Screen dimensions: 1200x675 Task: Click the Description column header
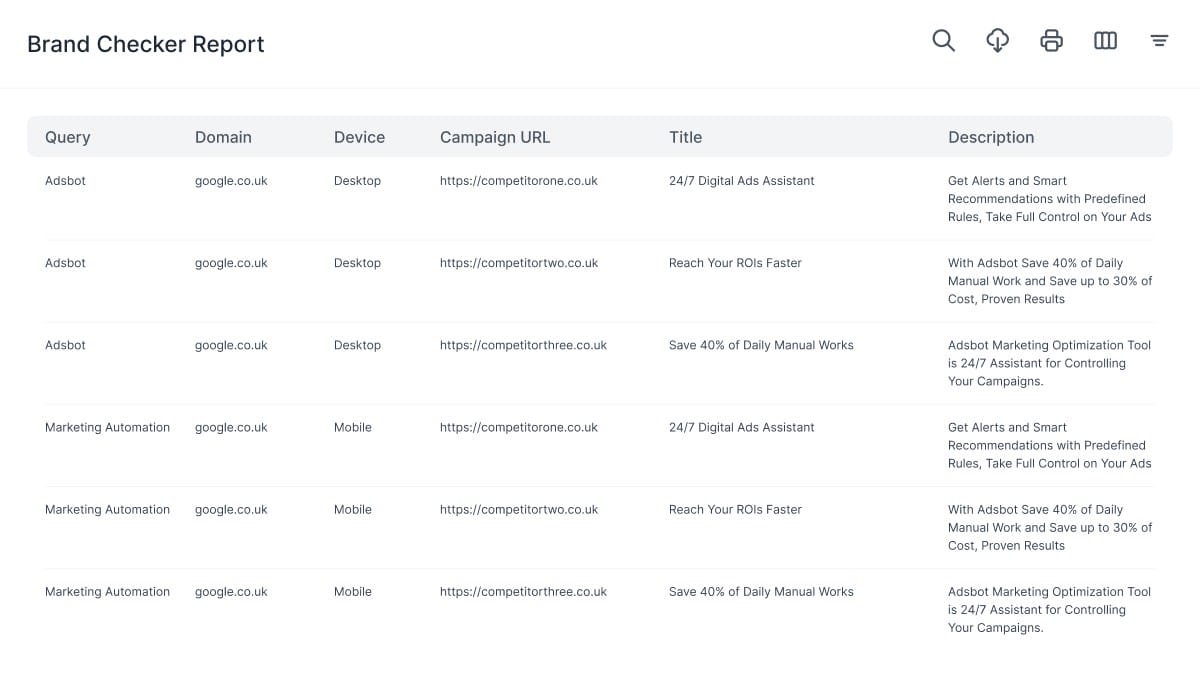point(991,137)
